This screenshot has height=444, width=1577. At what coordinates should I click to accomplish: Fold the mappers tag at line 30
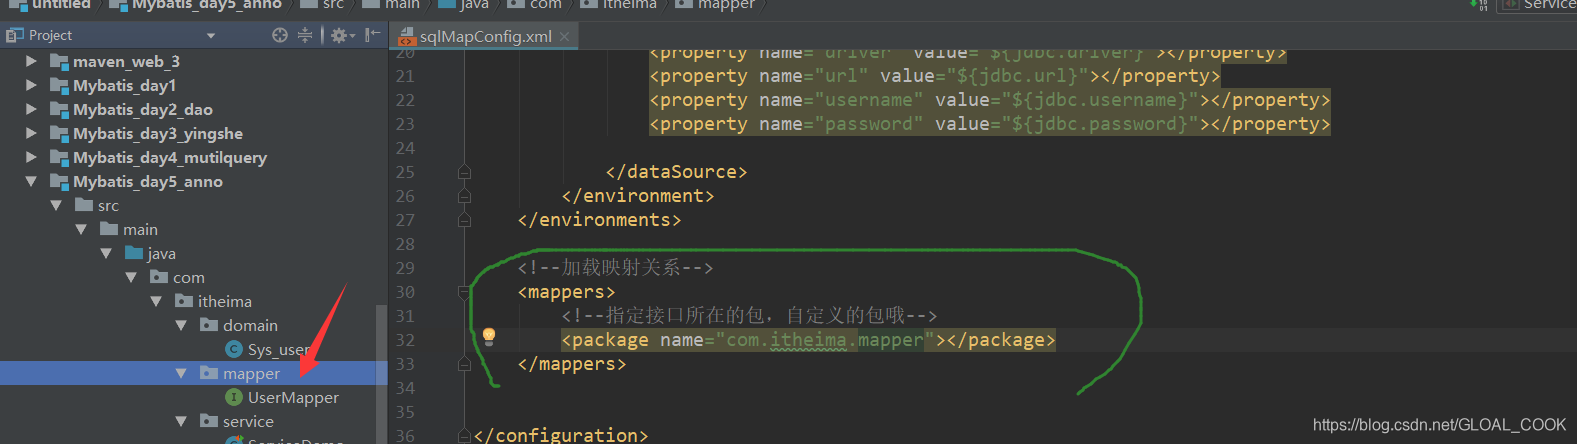click(464, 292)
